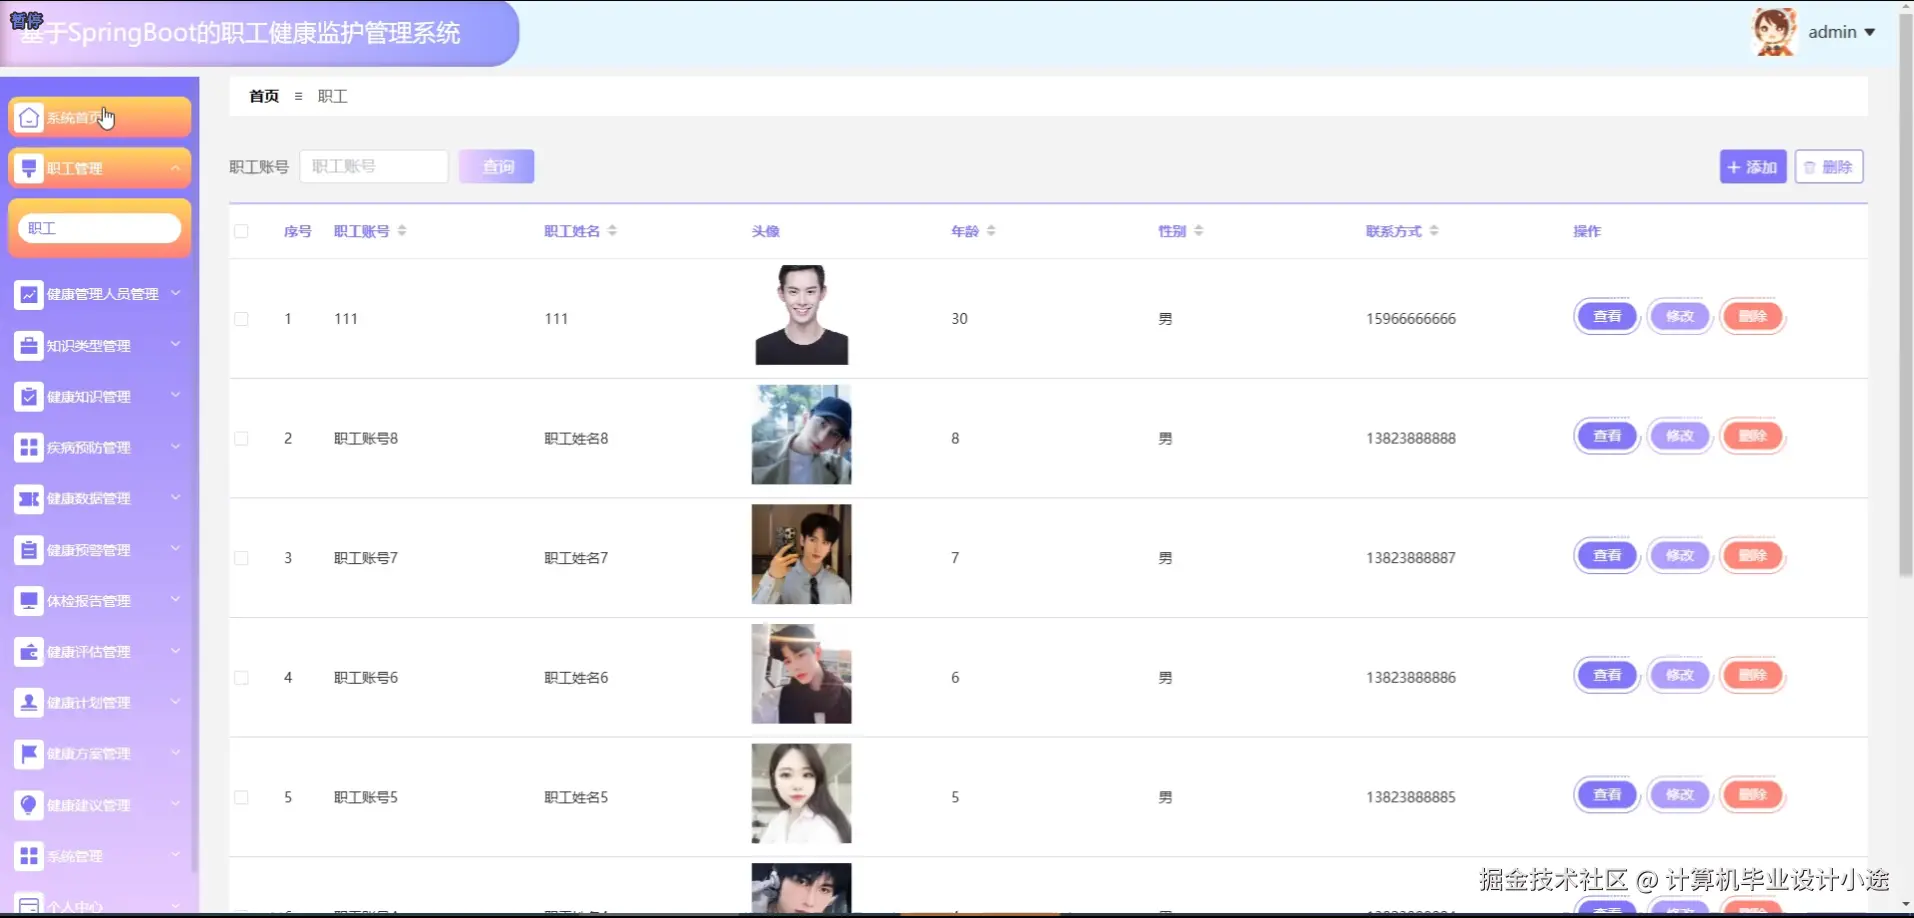Image resolution: width=1914 pixels, height=918 pixels.
Task: Expand the 知识类型管理 chevron
Action: click(x=175, y=344)
